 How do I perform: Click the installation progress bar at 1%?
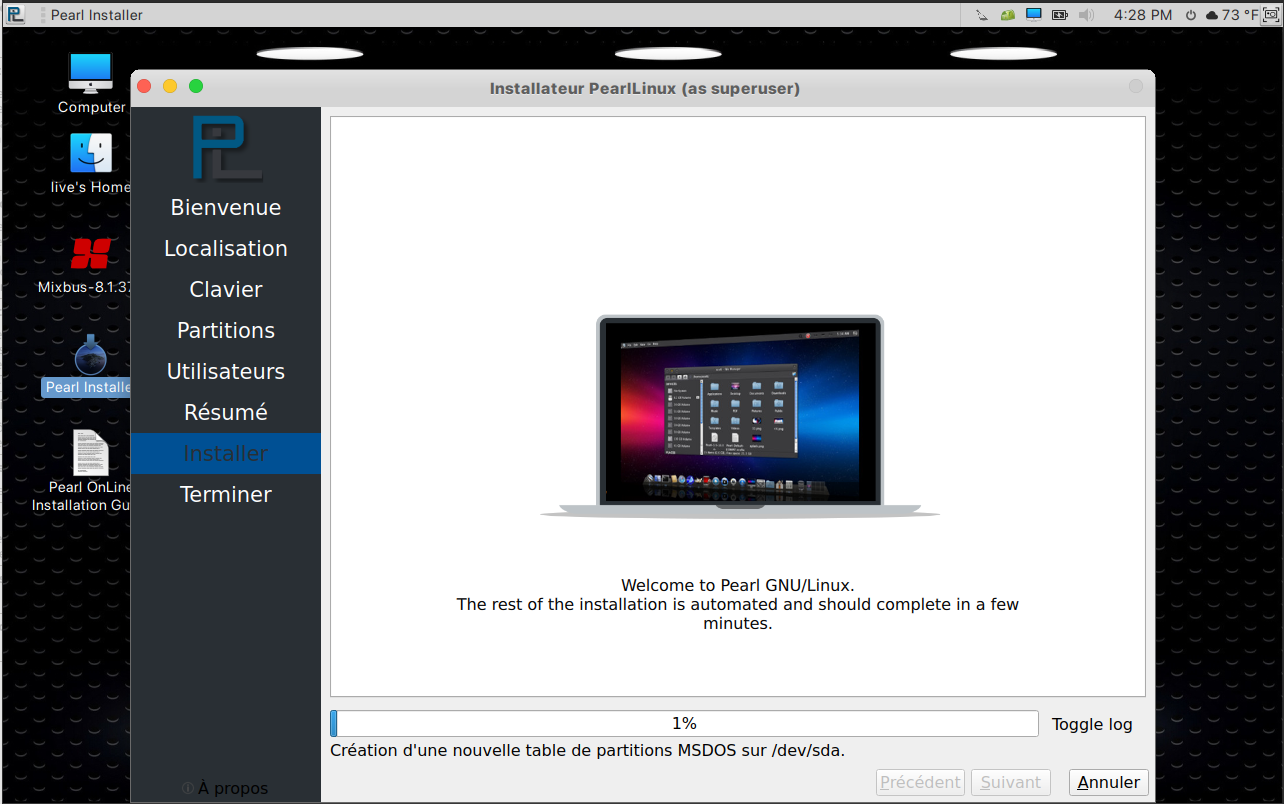(684, 724)
